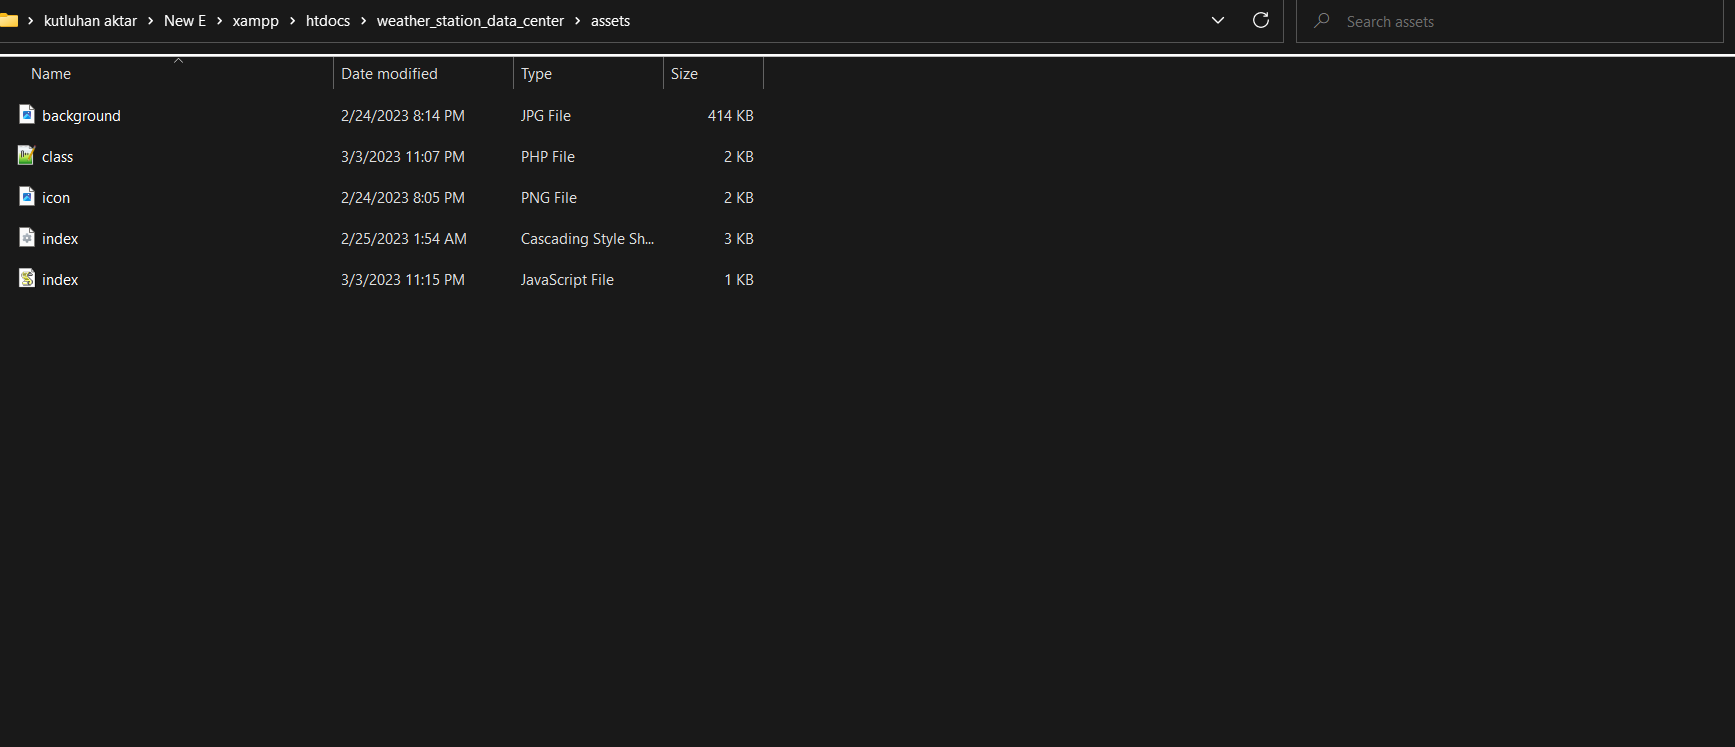
Task: Click JavaScript File type cell
Action: pos(567,280)
